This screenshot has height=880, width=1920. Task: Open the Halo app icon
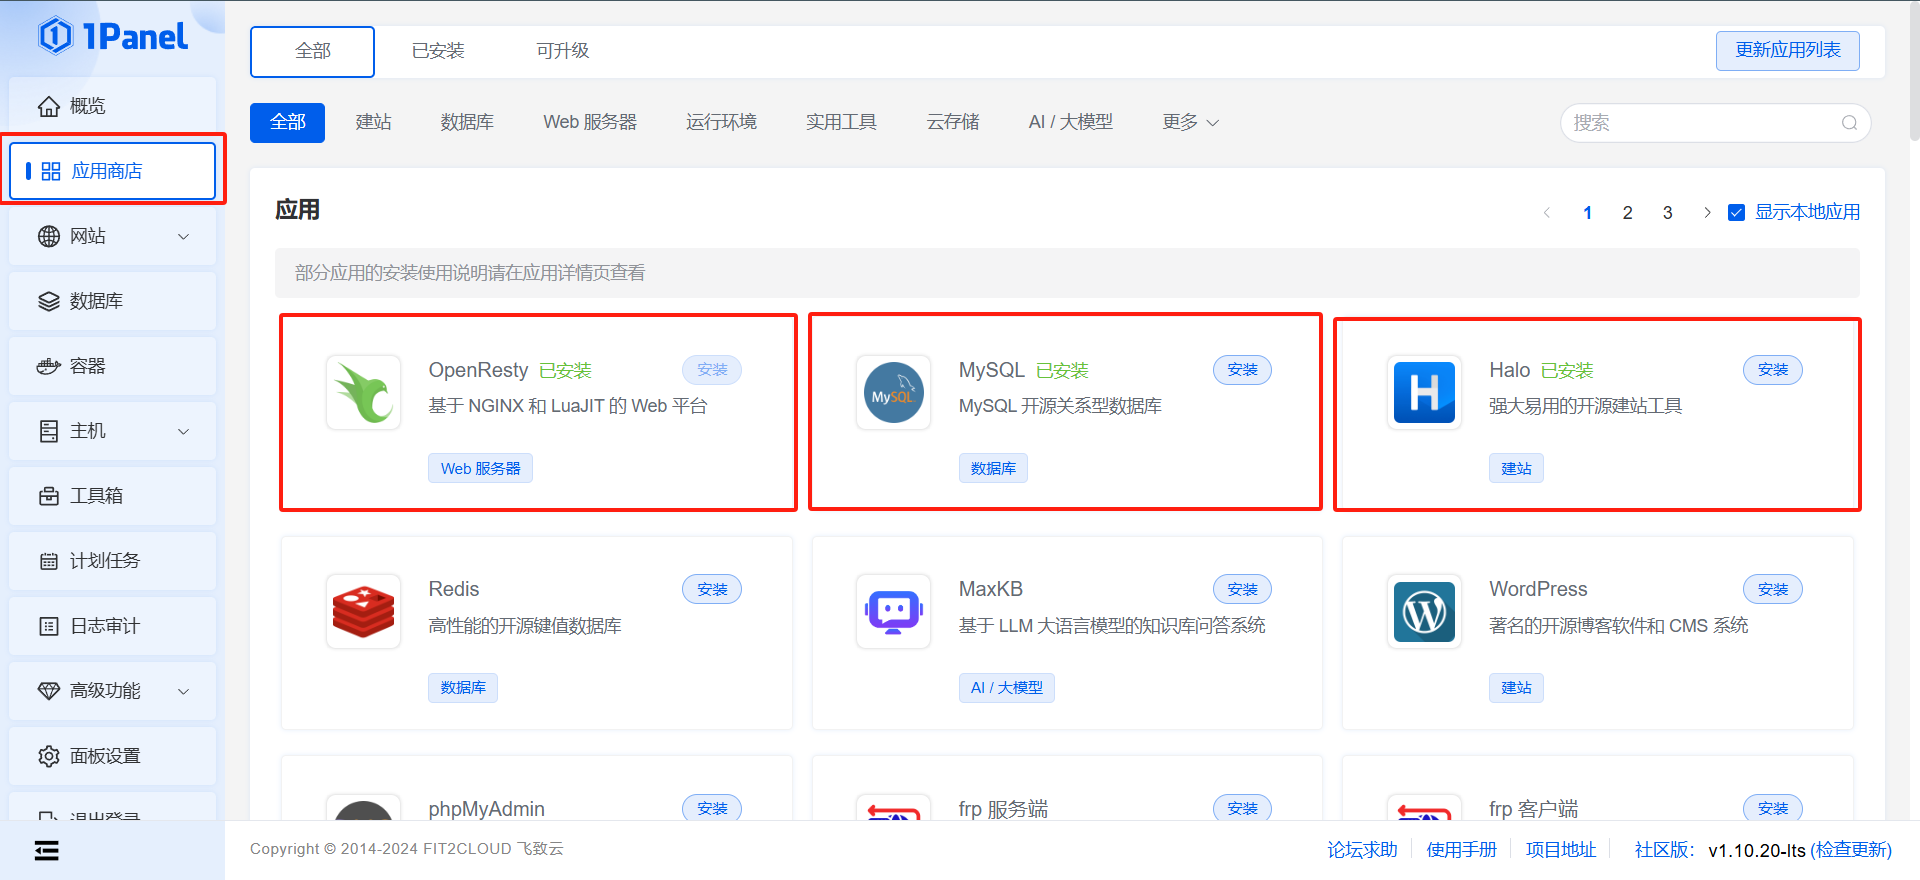pos(1424,393)
